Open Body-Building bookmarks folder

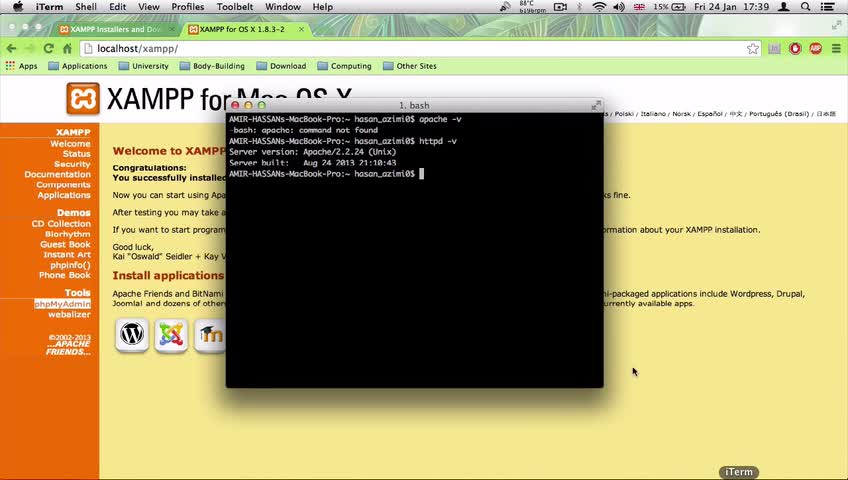212,66
